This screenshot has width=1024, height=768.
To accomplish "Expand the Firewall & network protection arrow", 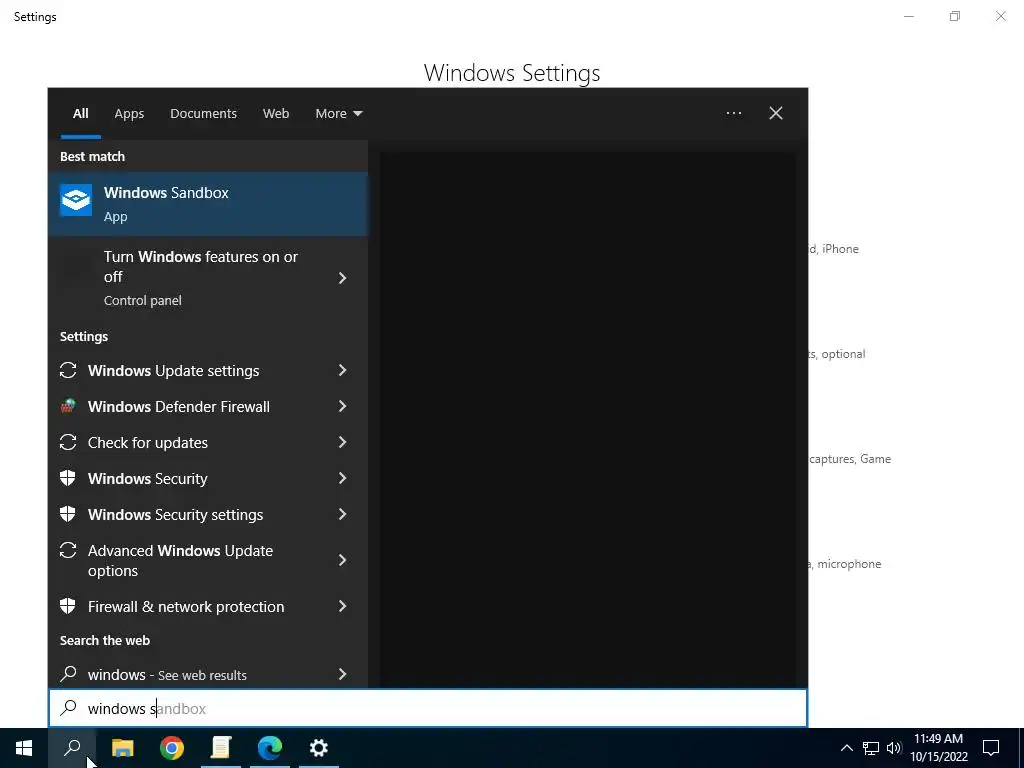I will point(342,606).
